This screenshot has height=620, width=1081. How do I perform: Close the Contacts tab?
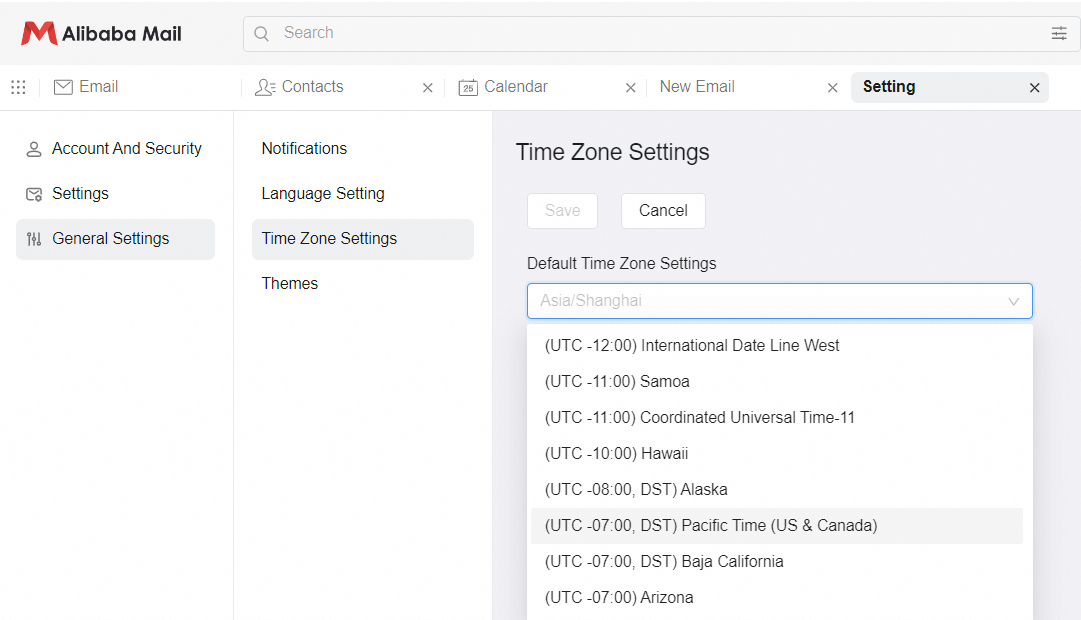point(428,88)
